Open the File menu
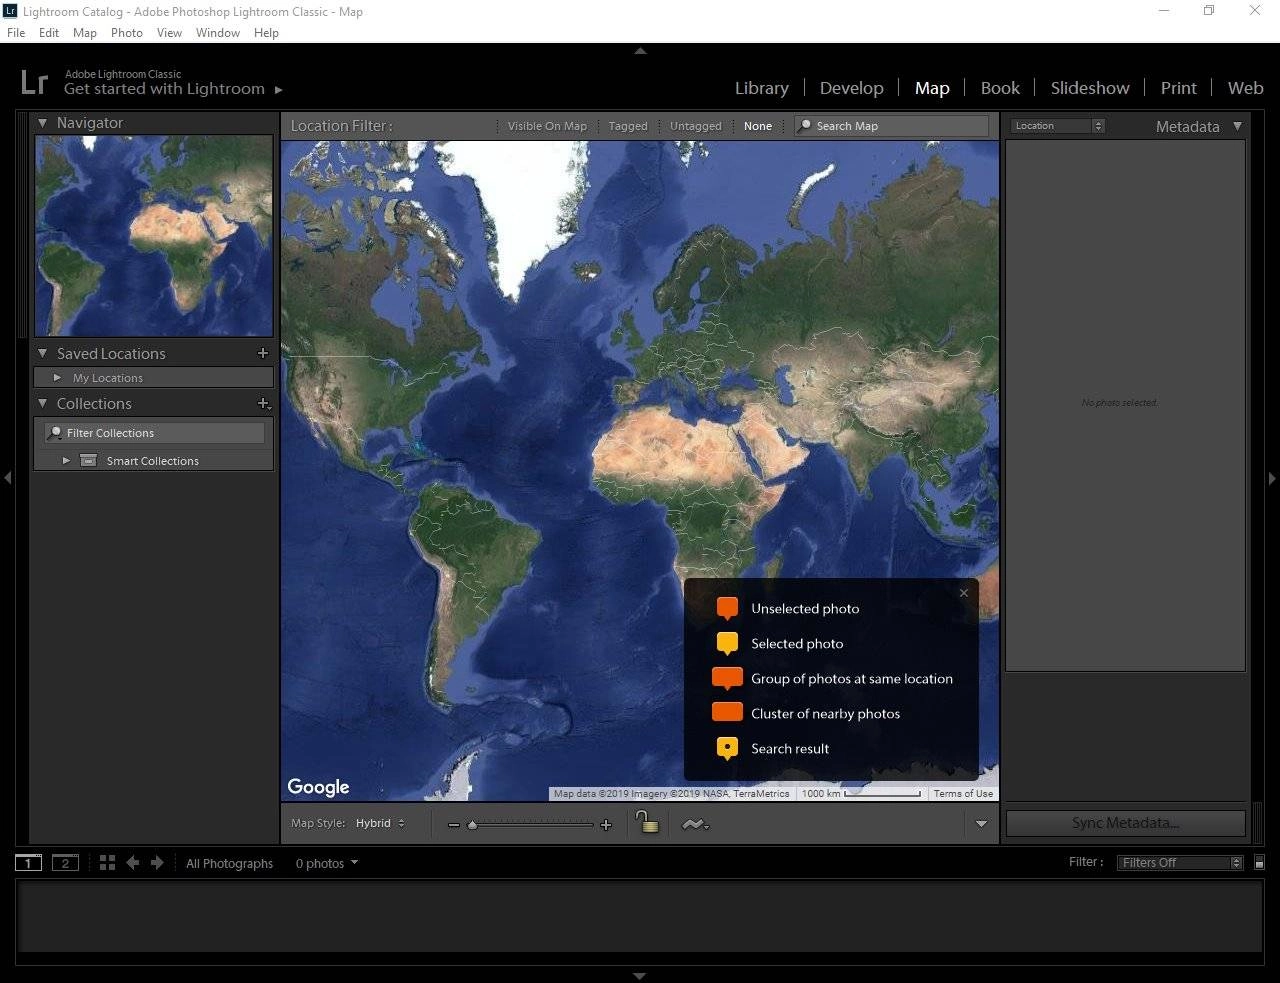The height and width of the screenshot is (983, 1280). click(x=16, y=32)
